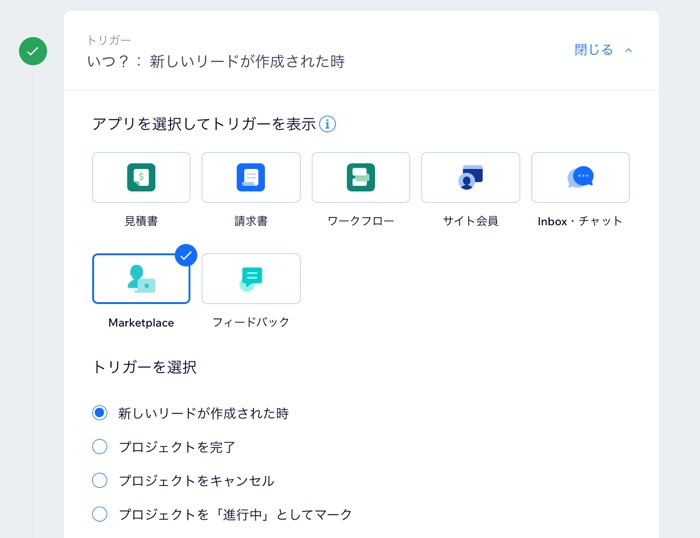Select the Inbox・チャット app icon
Image resolution: width=700 pixels, height=538 pixels.
580,178
